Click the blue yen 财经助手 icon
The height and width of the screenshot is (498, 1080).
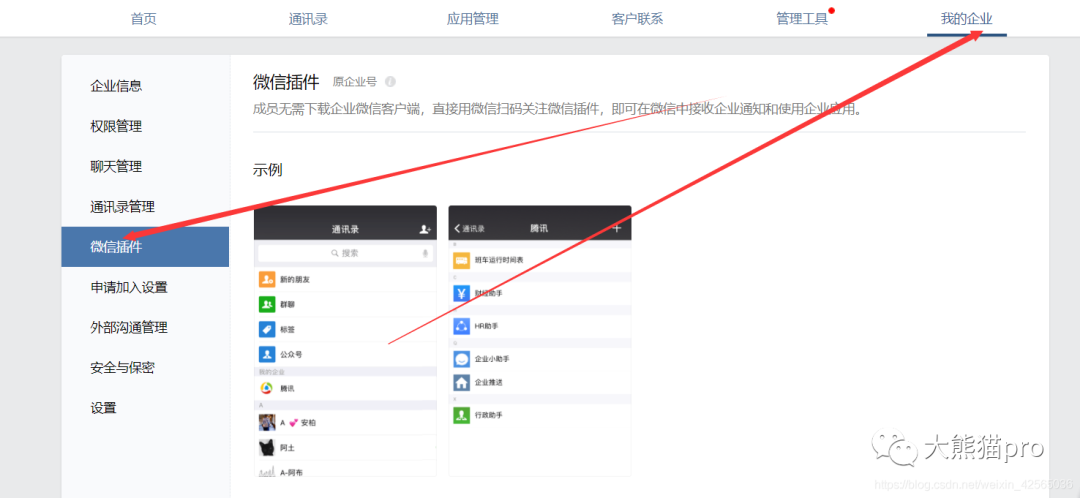(461, 293)
